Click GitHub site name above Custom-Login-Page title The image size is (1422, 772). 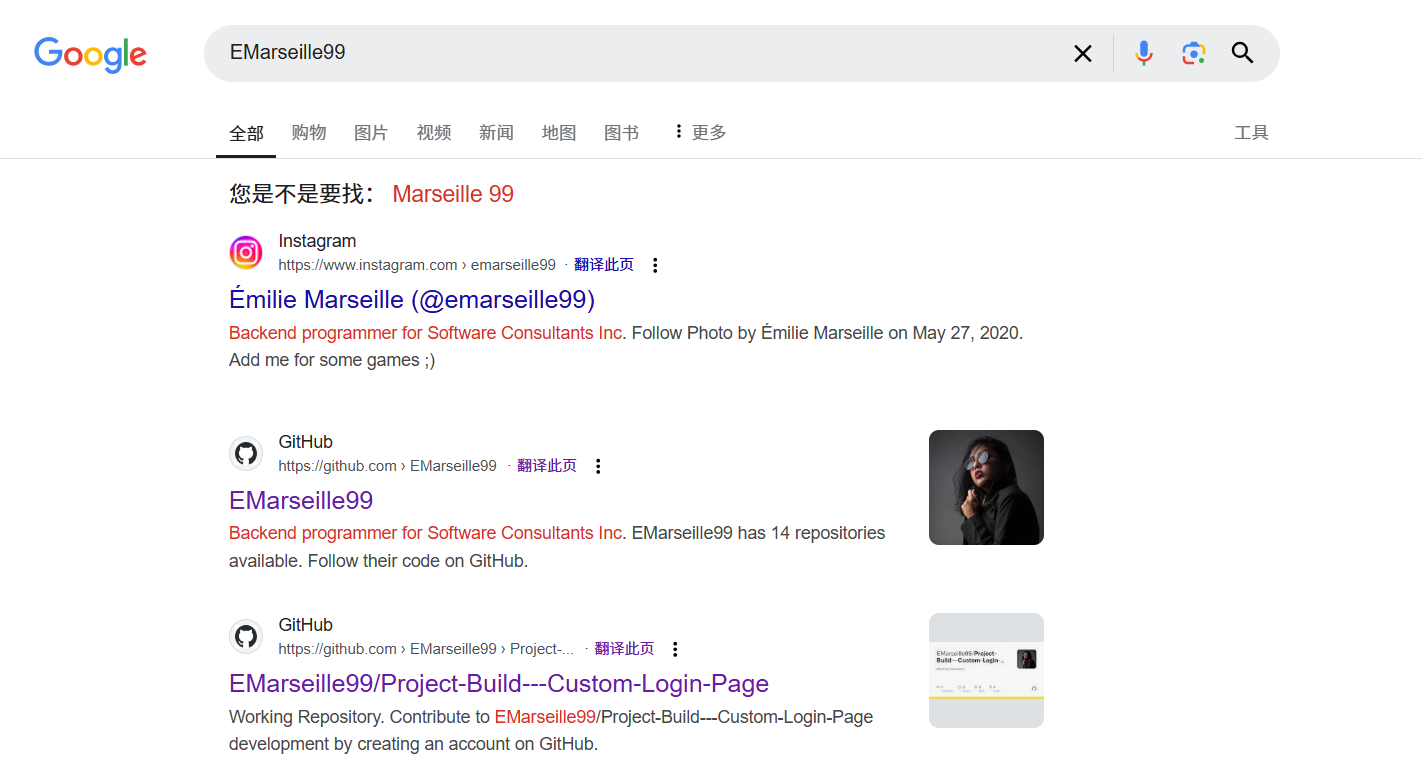coord(305,625)
